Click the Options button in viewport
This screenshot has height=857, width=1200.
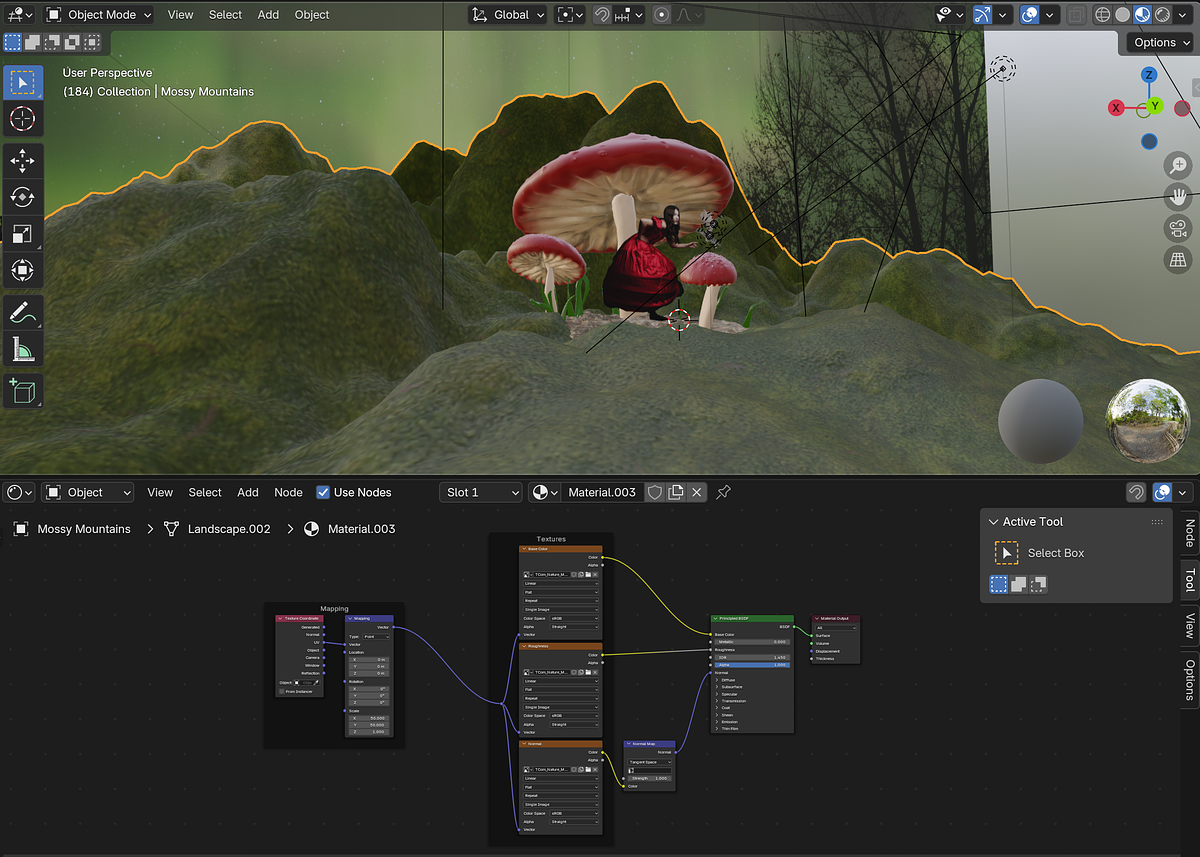pos(1161,42)
